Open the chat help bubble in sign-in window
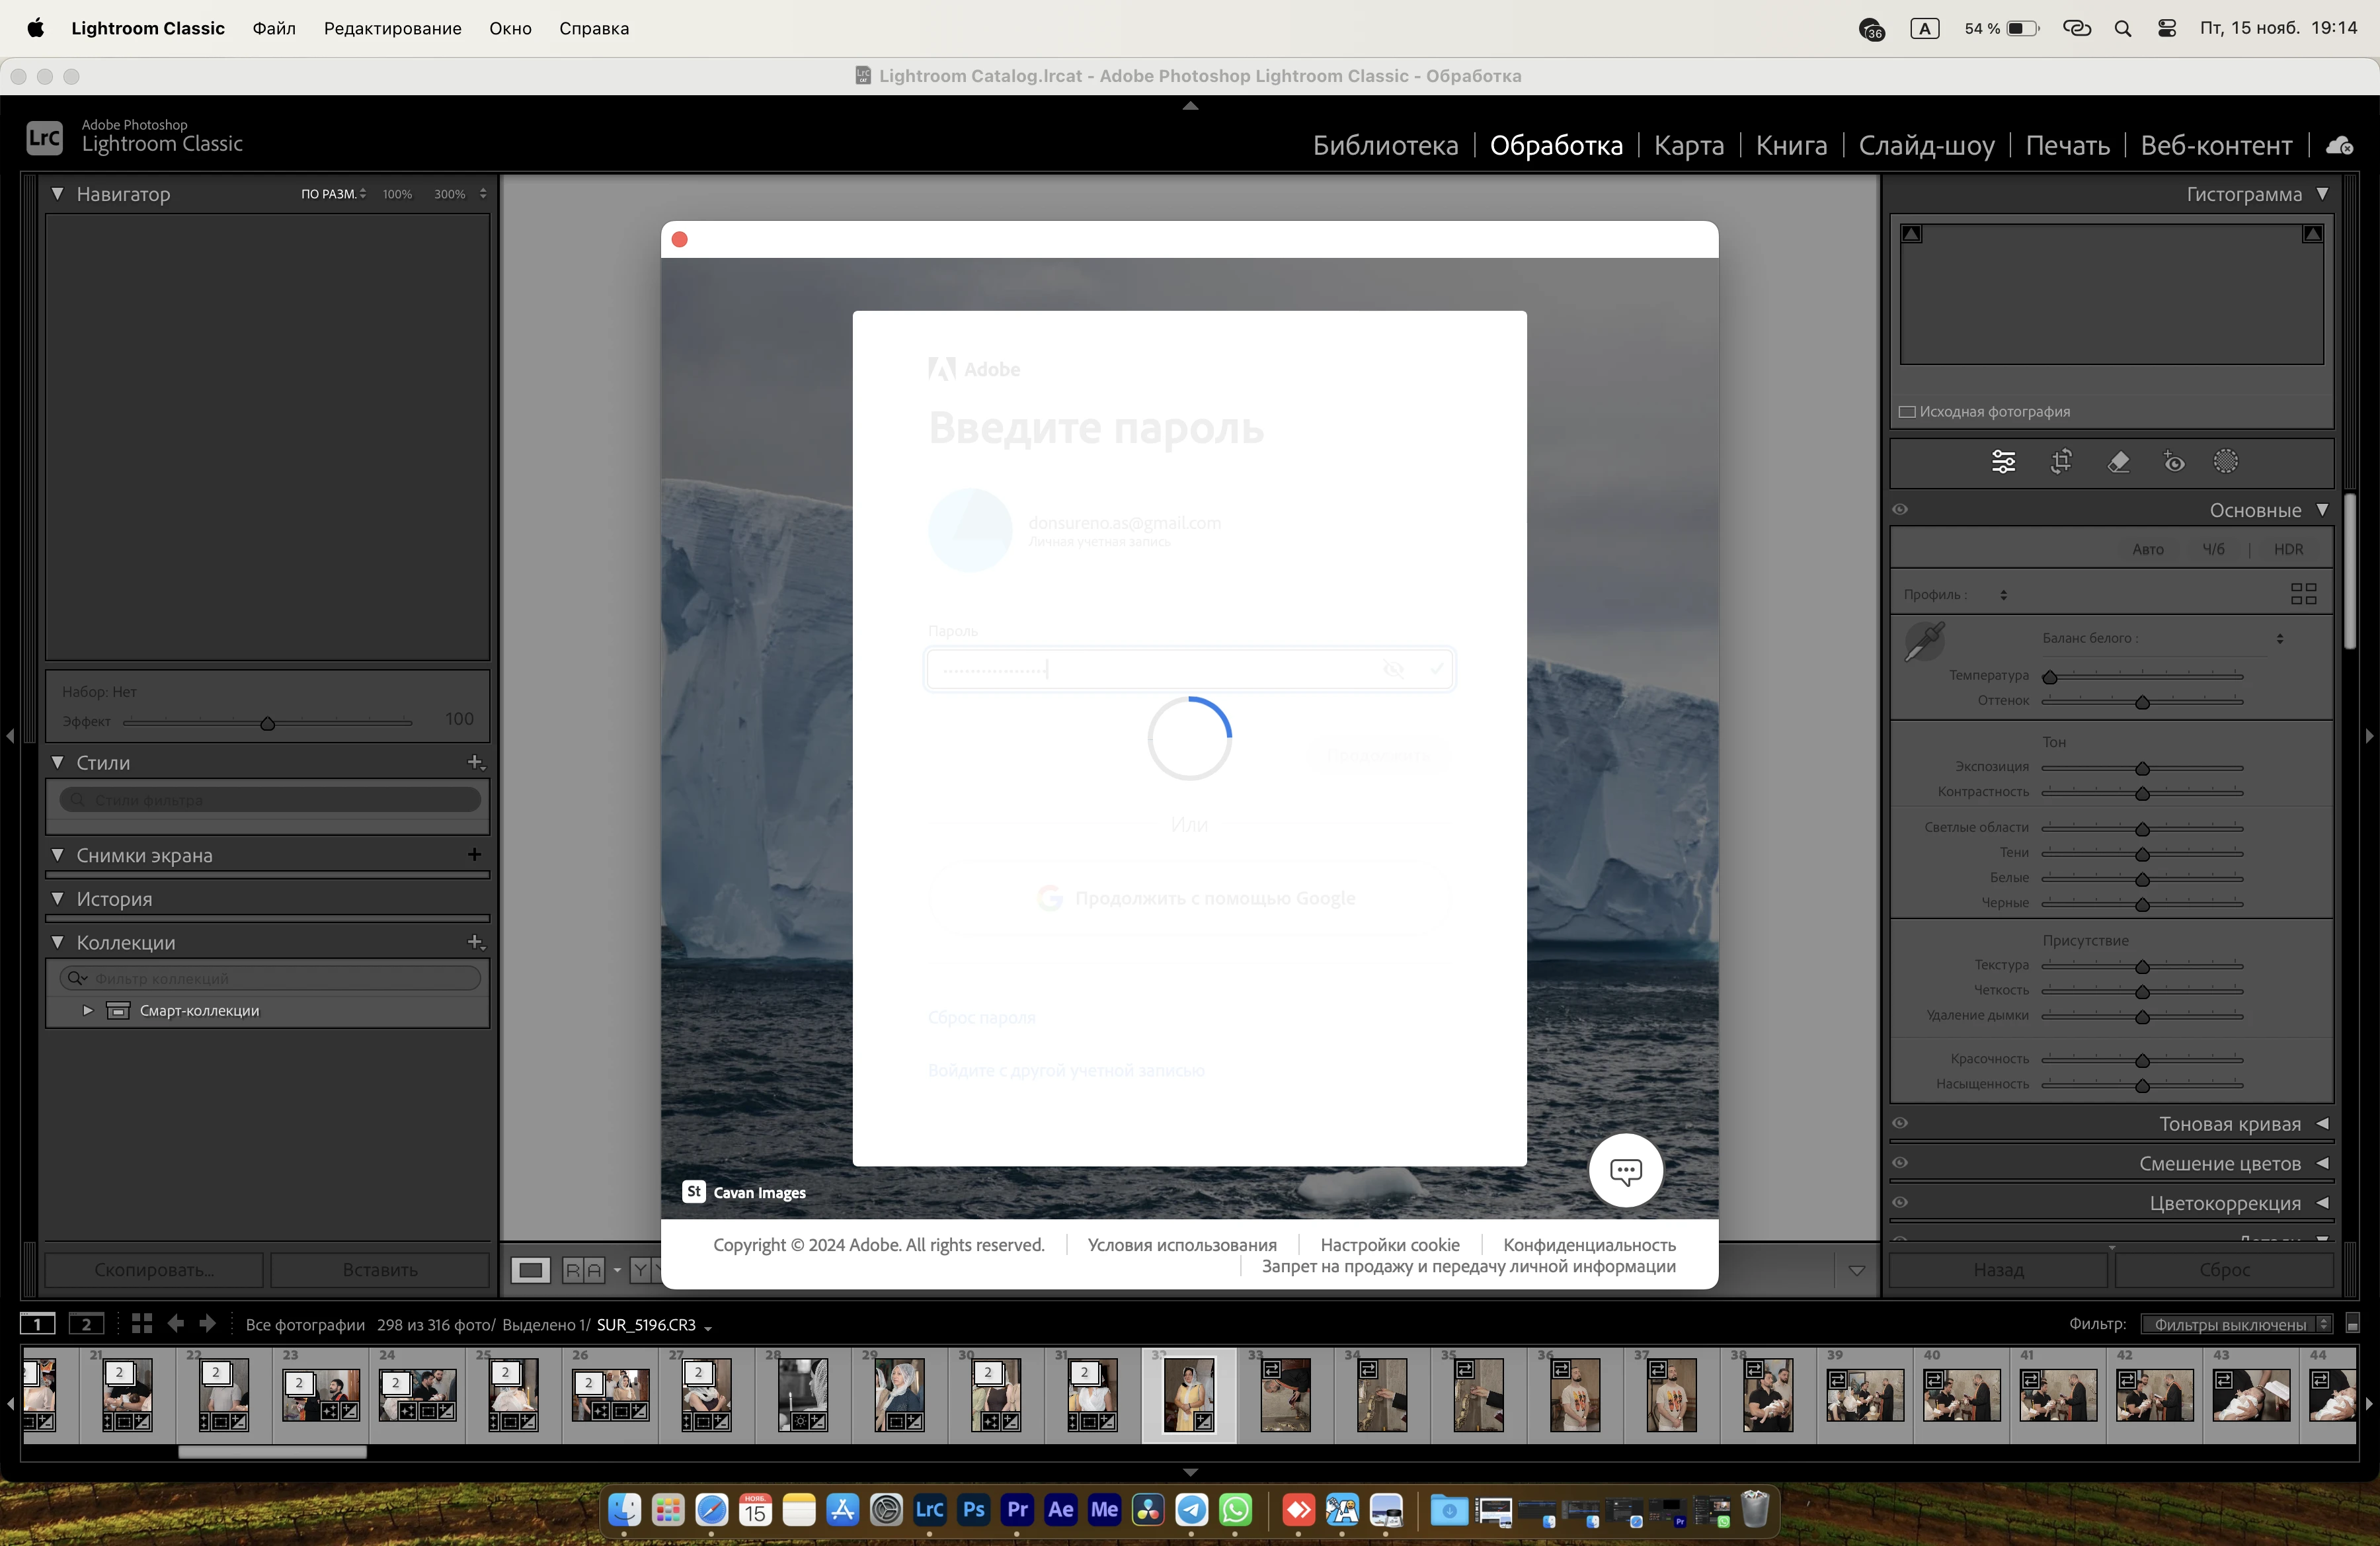2380x1546 pixels. coord(1626,1171)
